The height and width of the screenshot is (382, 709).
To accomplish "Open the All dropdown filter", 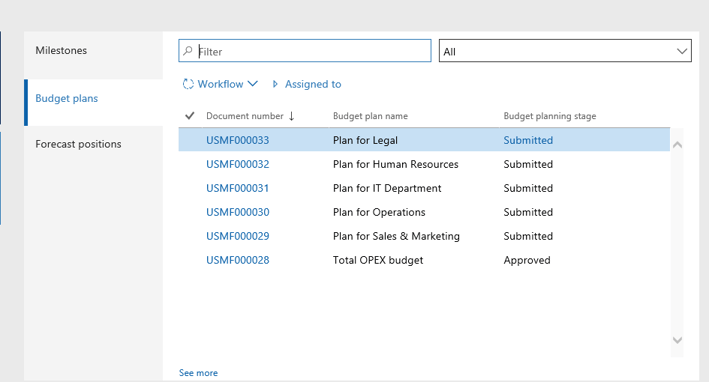I will point(565,51).
